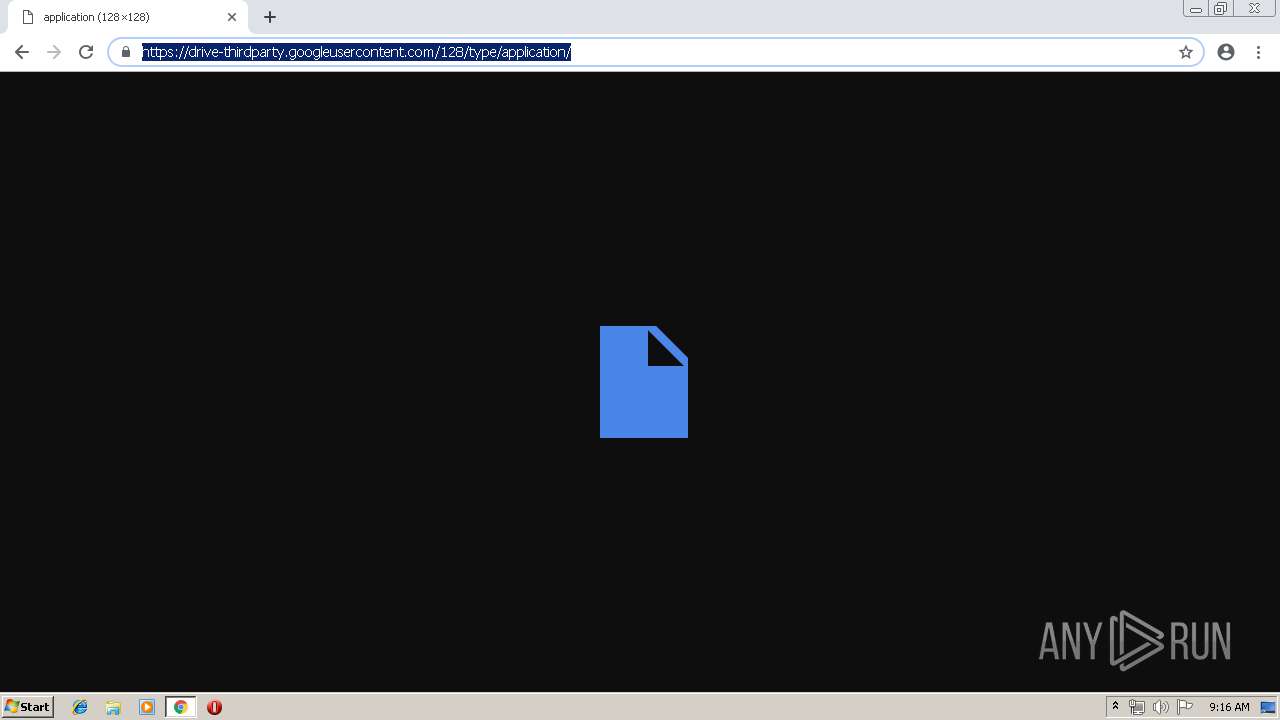Bookmark this page with the star icon
Screen dimensions: 1280x720
tap(1186, 52)
